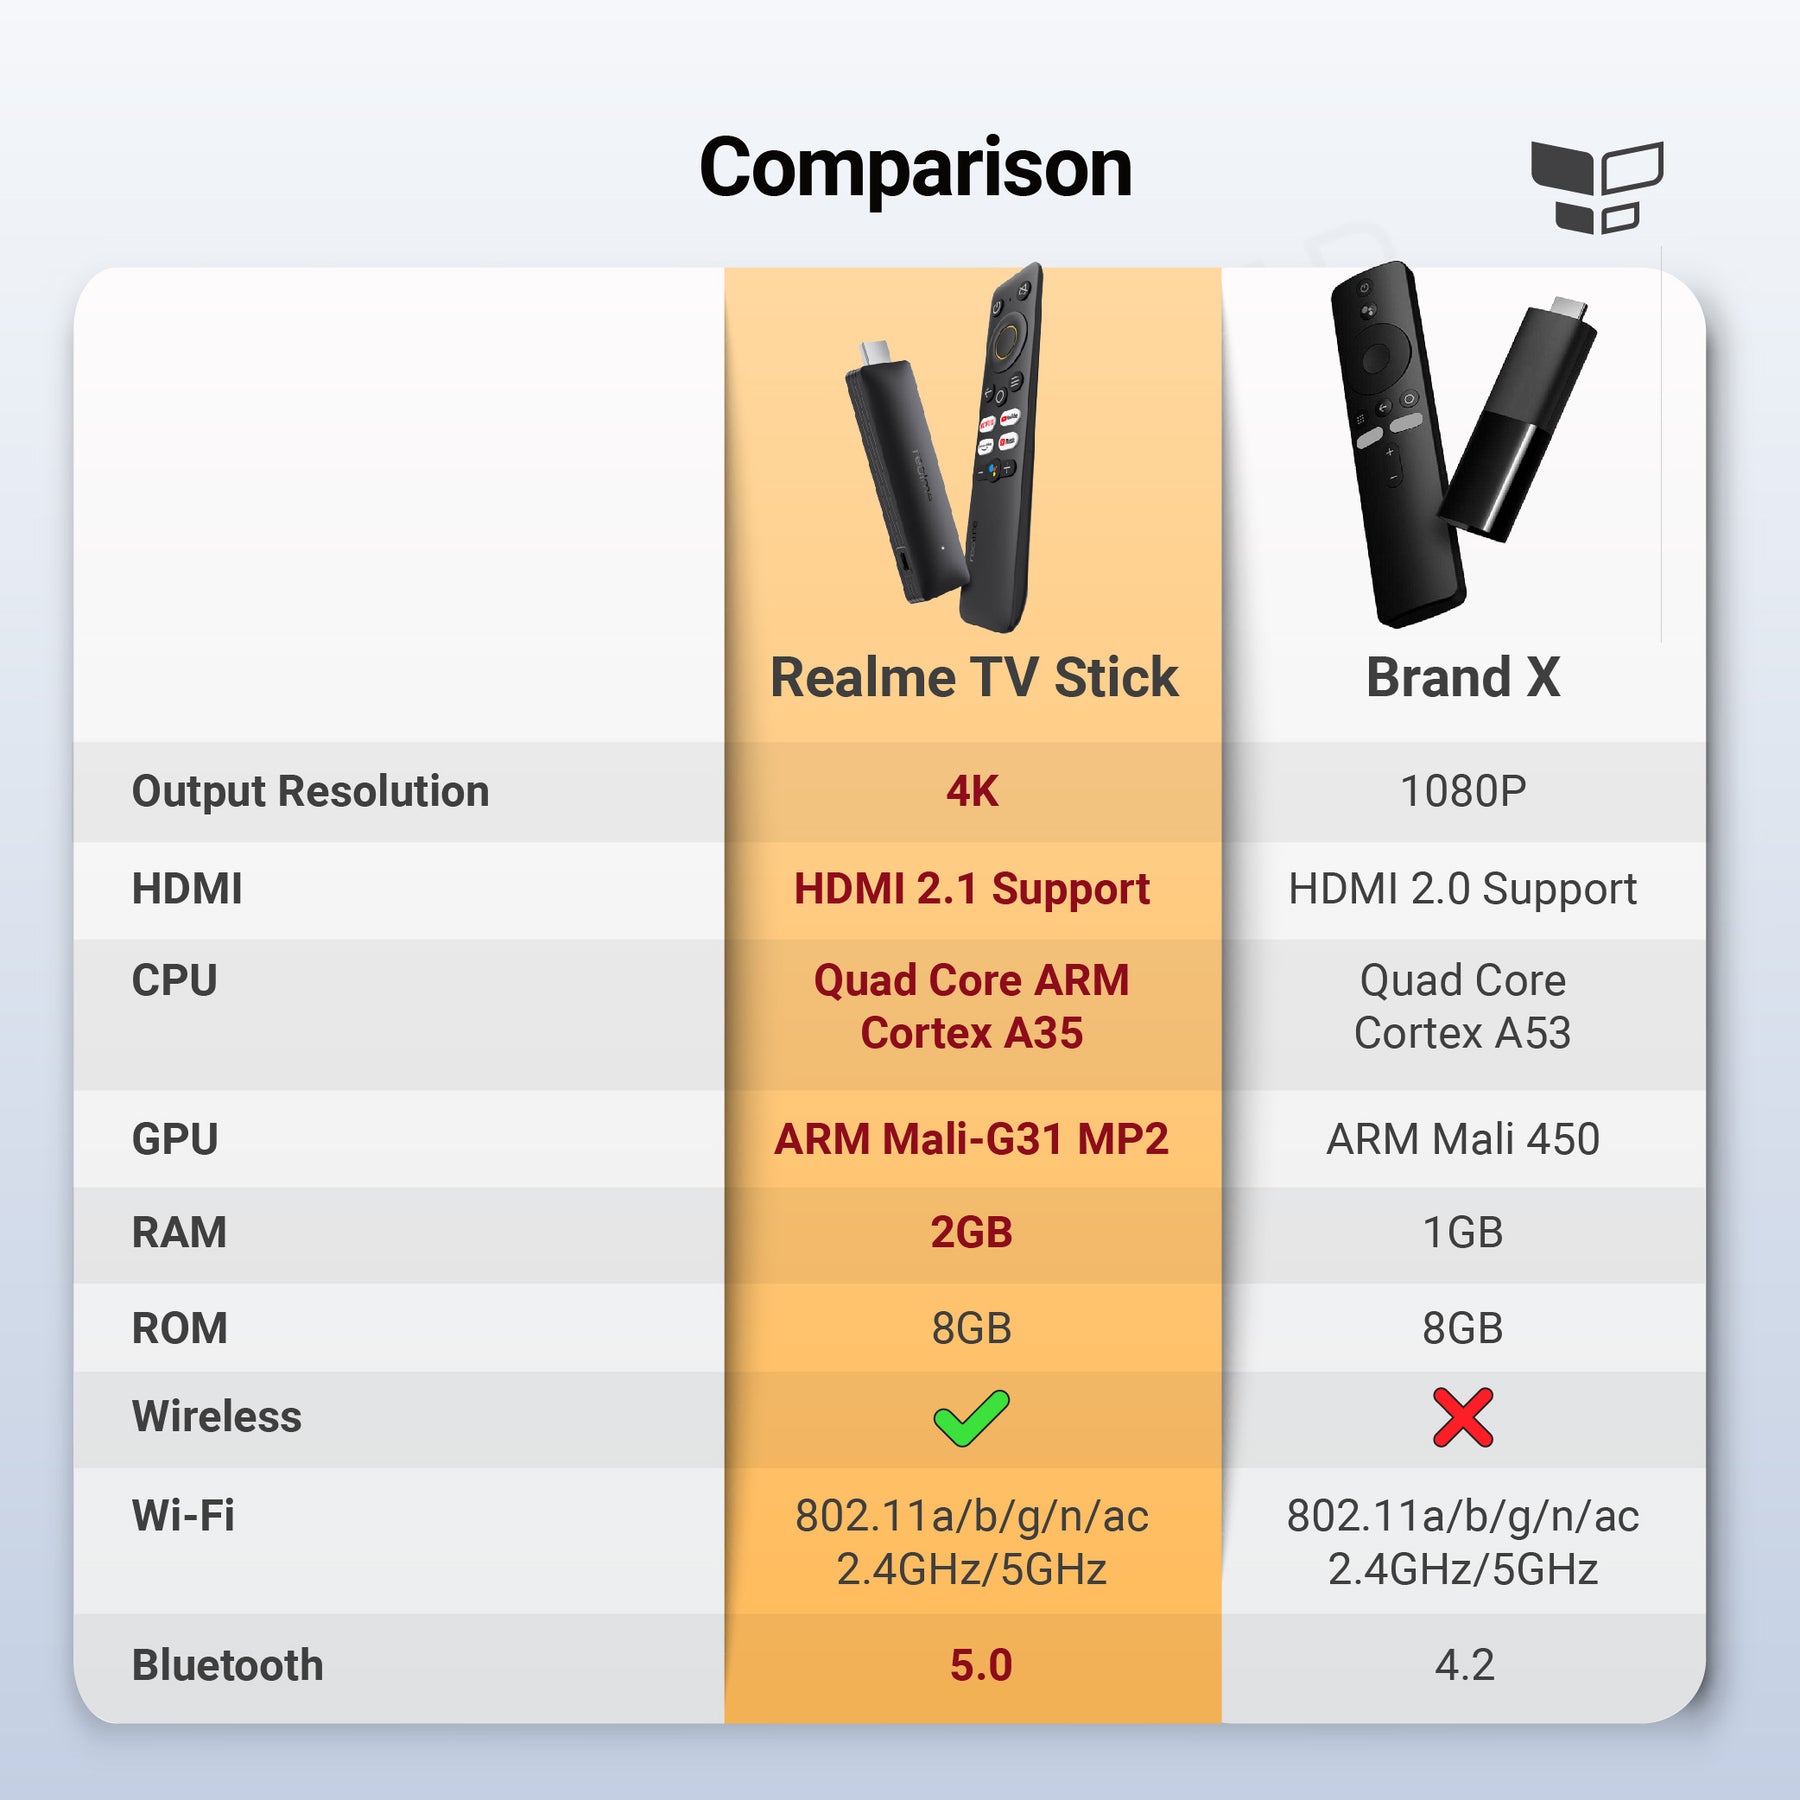Viewport: 1800px width, 1800px height.
Task: Click the Brand X HDMI stick dongle image
Action: click(1516, 420)
